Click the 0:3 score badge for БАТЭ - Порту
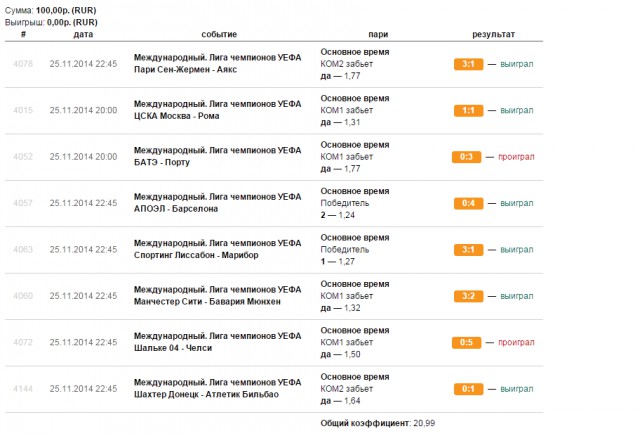Screen dimensions: 640x436 (x=465, y=157)
